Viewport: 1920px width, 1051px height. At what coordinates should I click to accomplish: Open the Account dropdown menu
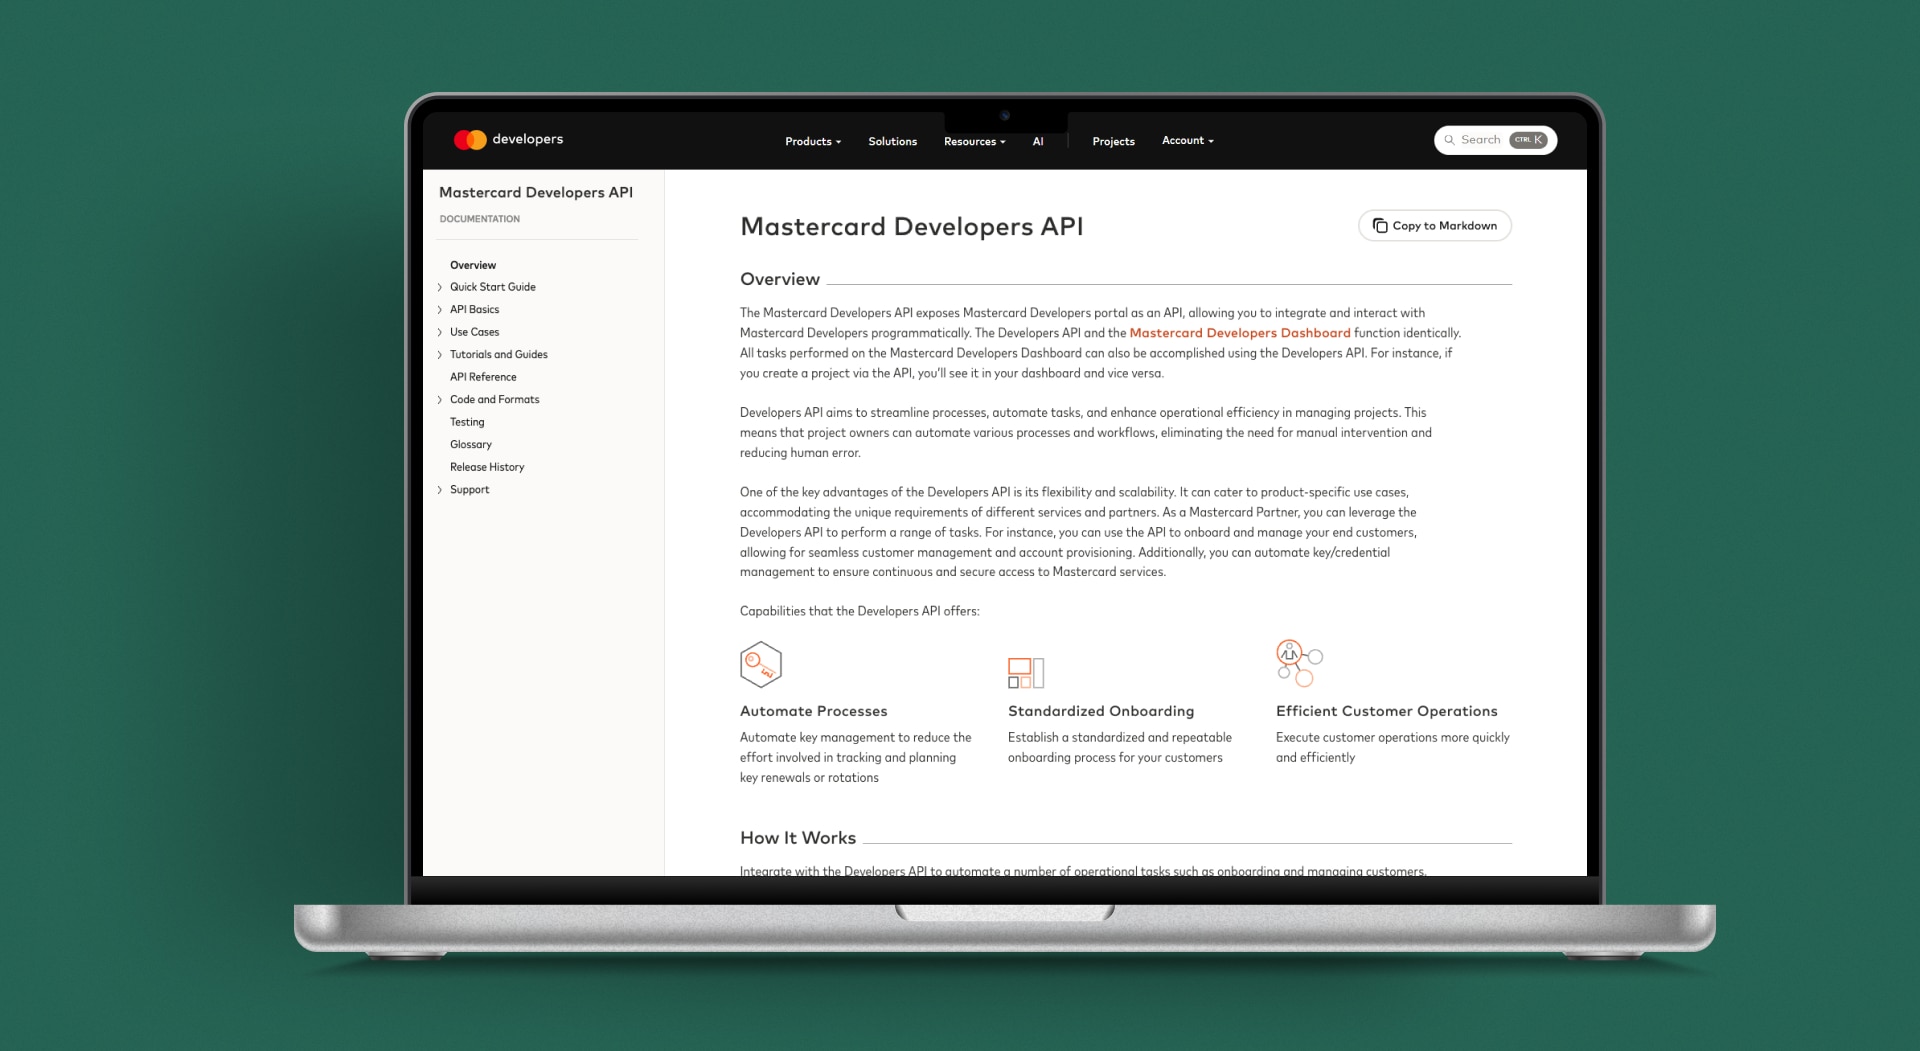click(1187, 141)
